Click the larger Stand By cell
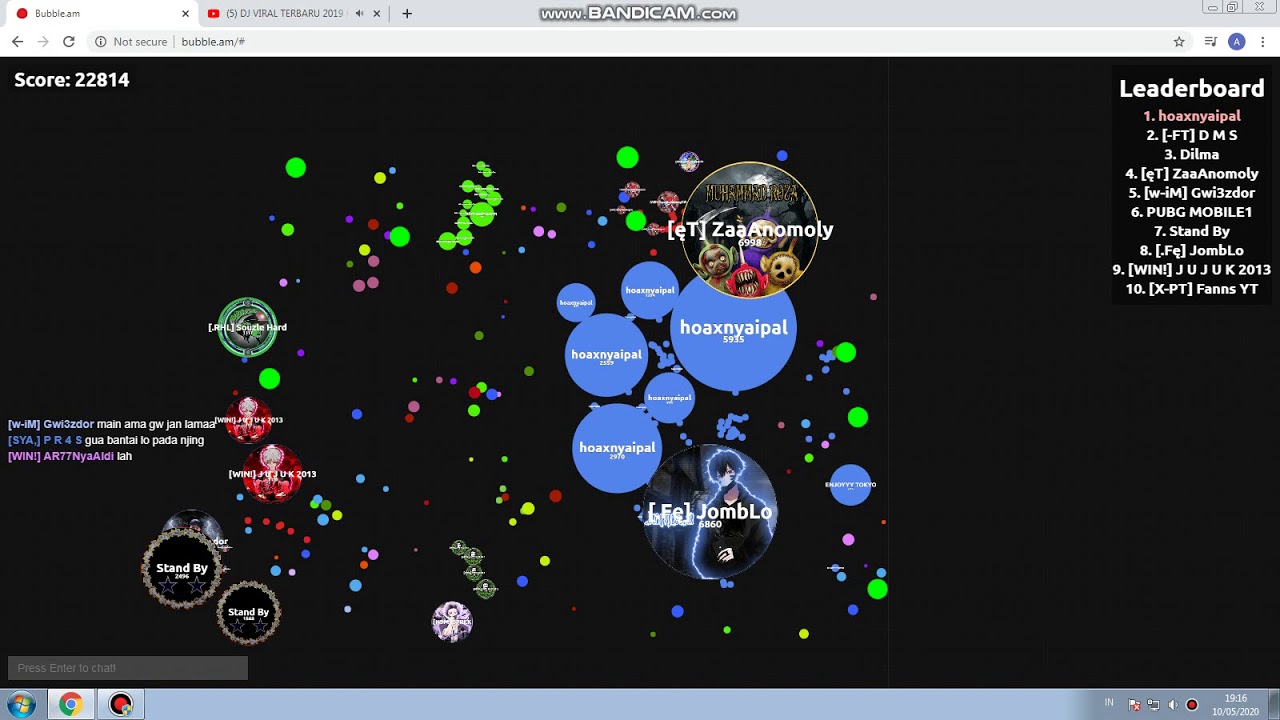This screenshot has width=1280, height=720. tap(182, 569)
